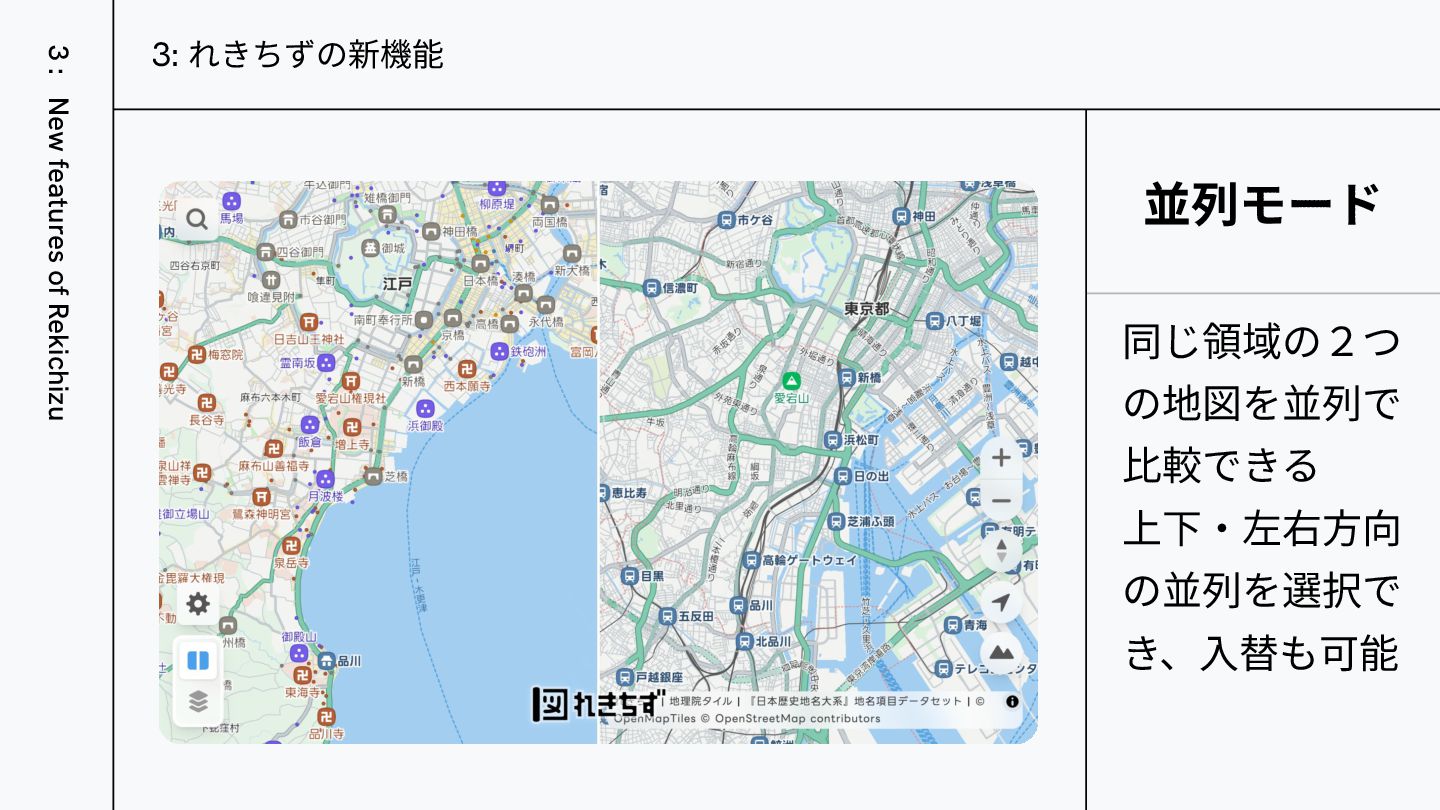The width and height of the screenshot is (1440, 810).
Task: Open 『日本歴史地名大系』地名項目データセット link
Action: 853,701
